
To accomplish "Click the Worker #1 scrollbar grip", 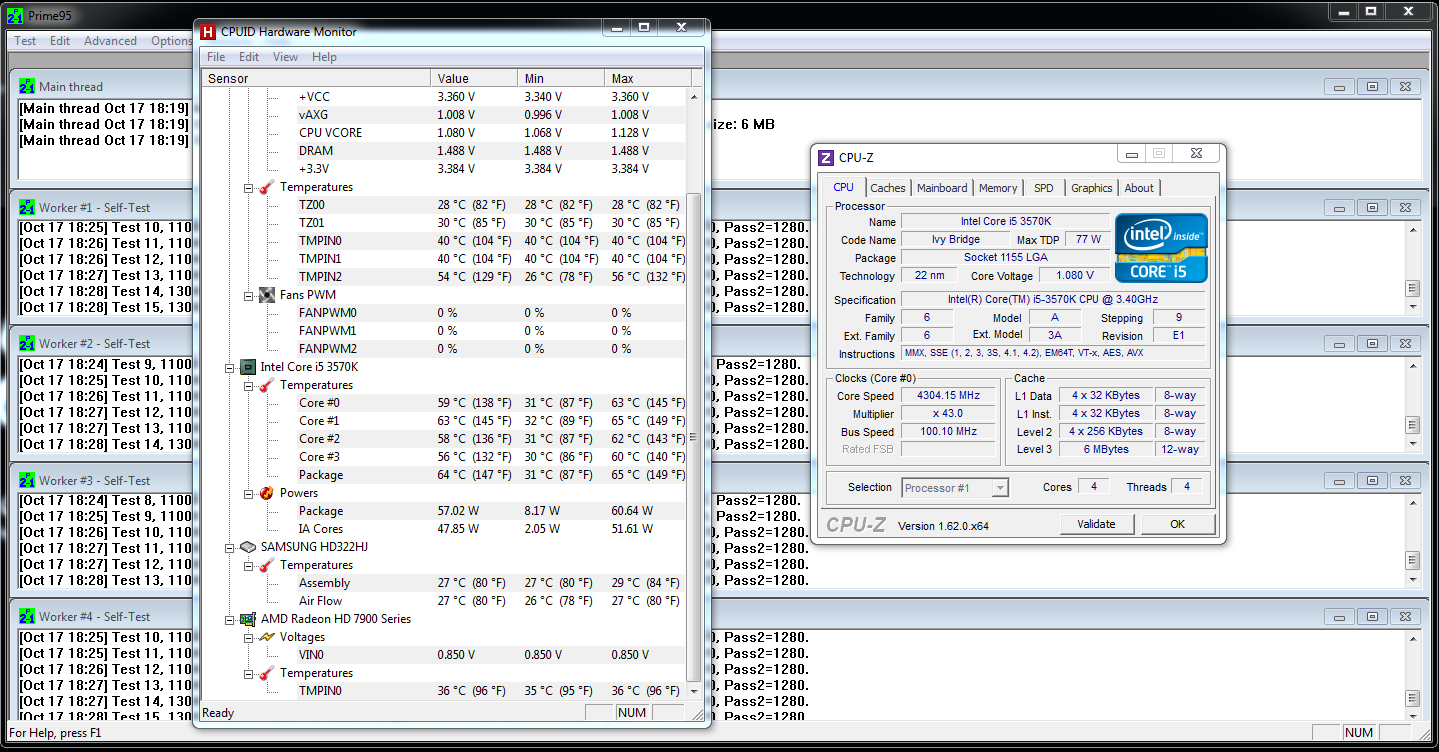I will pos(1412,288).
